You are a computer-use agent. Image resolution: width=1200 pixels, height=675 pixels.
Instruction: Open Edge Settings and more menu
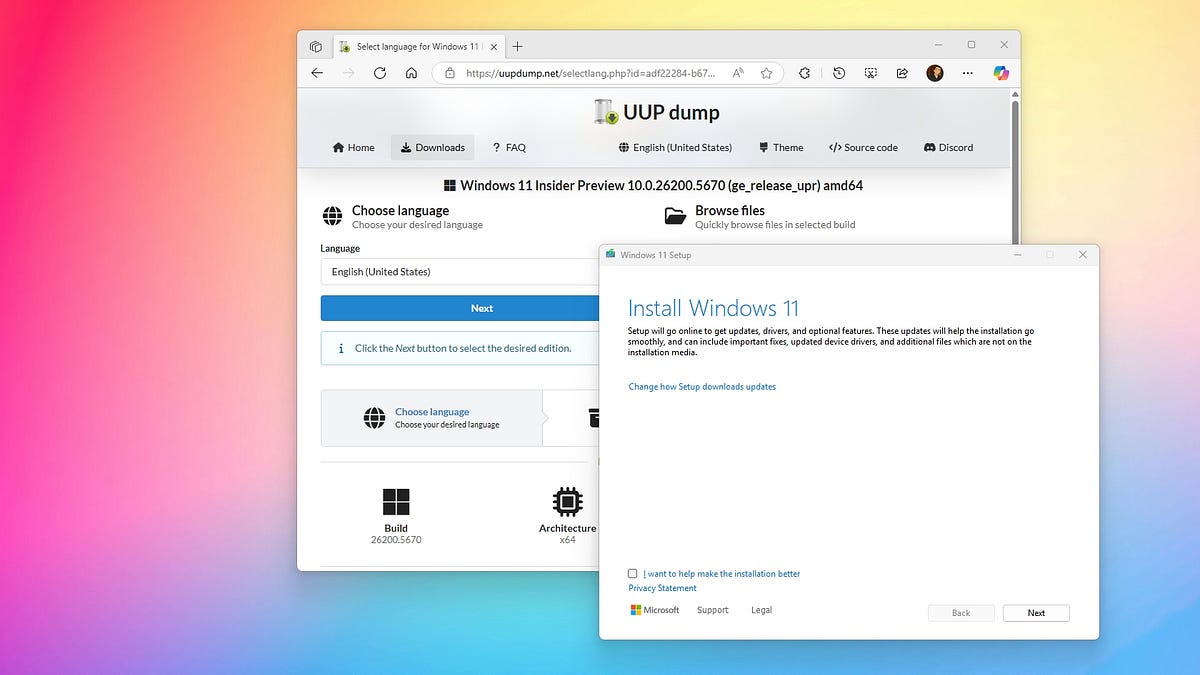(967, 73)
